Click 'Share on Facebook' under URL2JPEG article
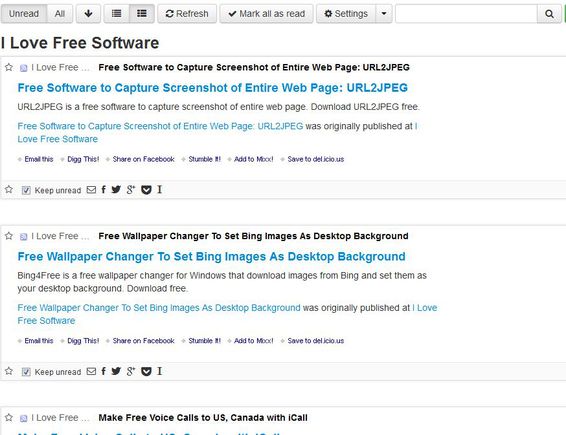The image size is (566, 435). pyautogui.click(x=143, y=159)
